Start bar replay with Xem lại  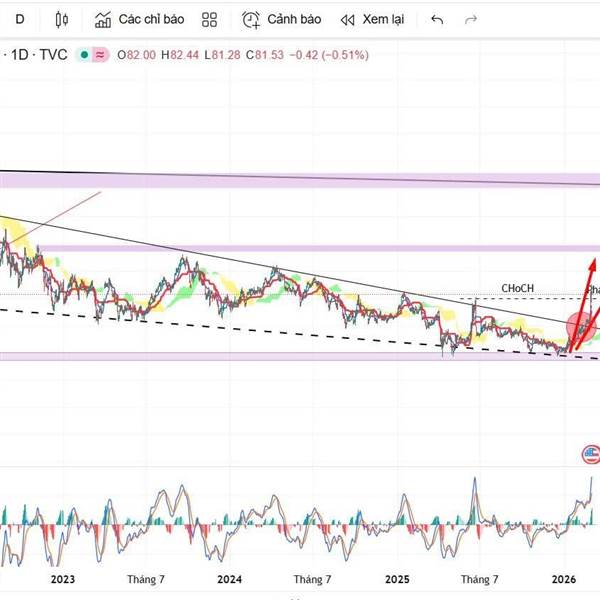[372, 20]
